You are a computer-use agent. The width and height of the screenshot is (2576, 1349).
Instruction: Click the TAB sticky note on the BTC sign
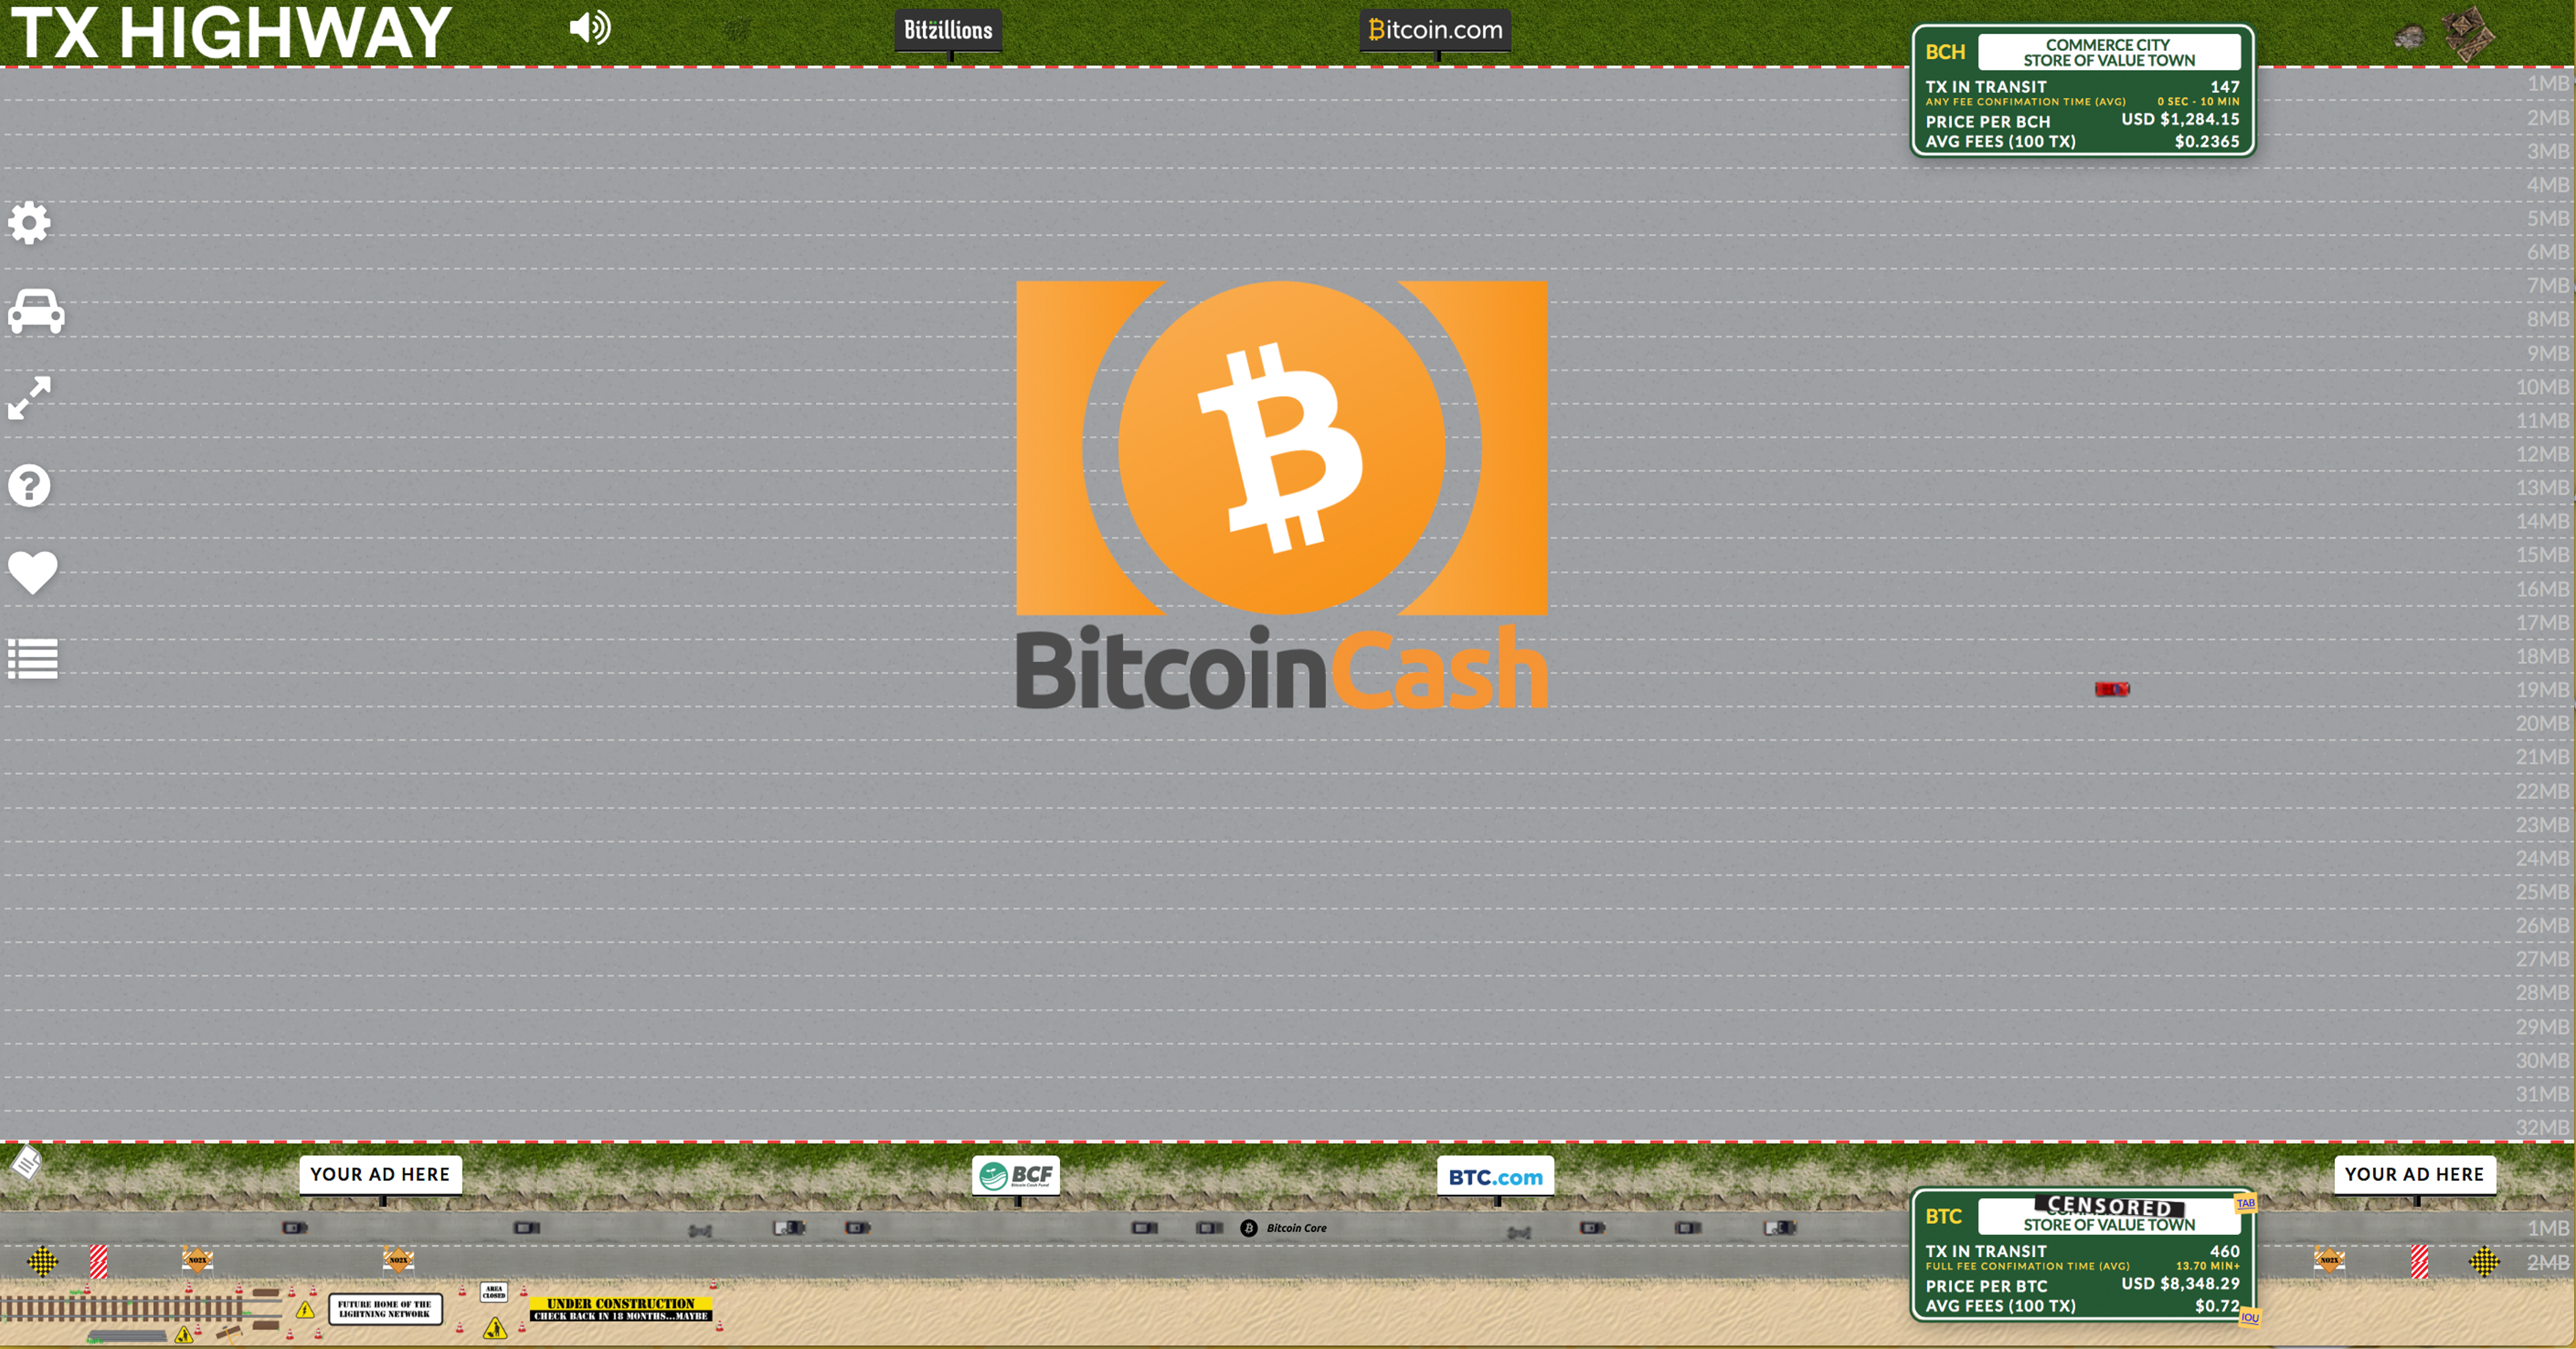2246,1203
